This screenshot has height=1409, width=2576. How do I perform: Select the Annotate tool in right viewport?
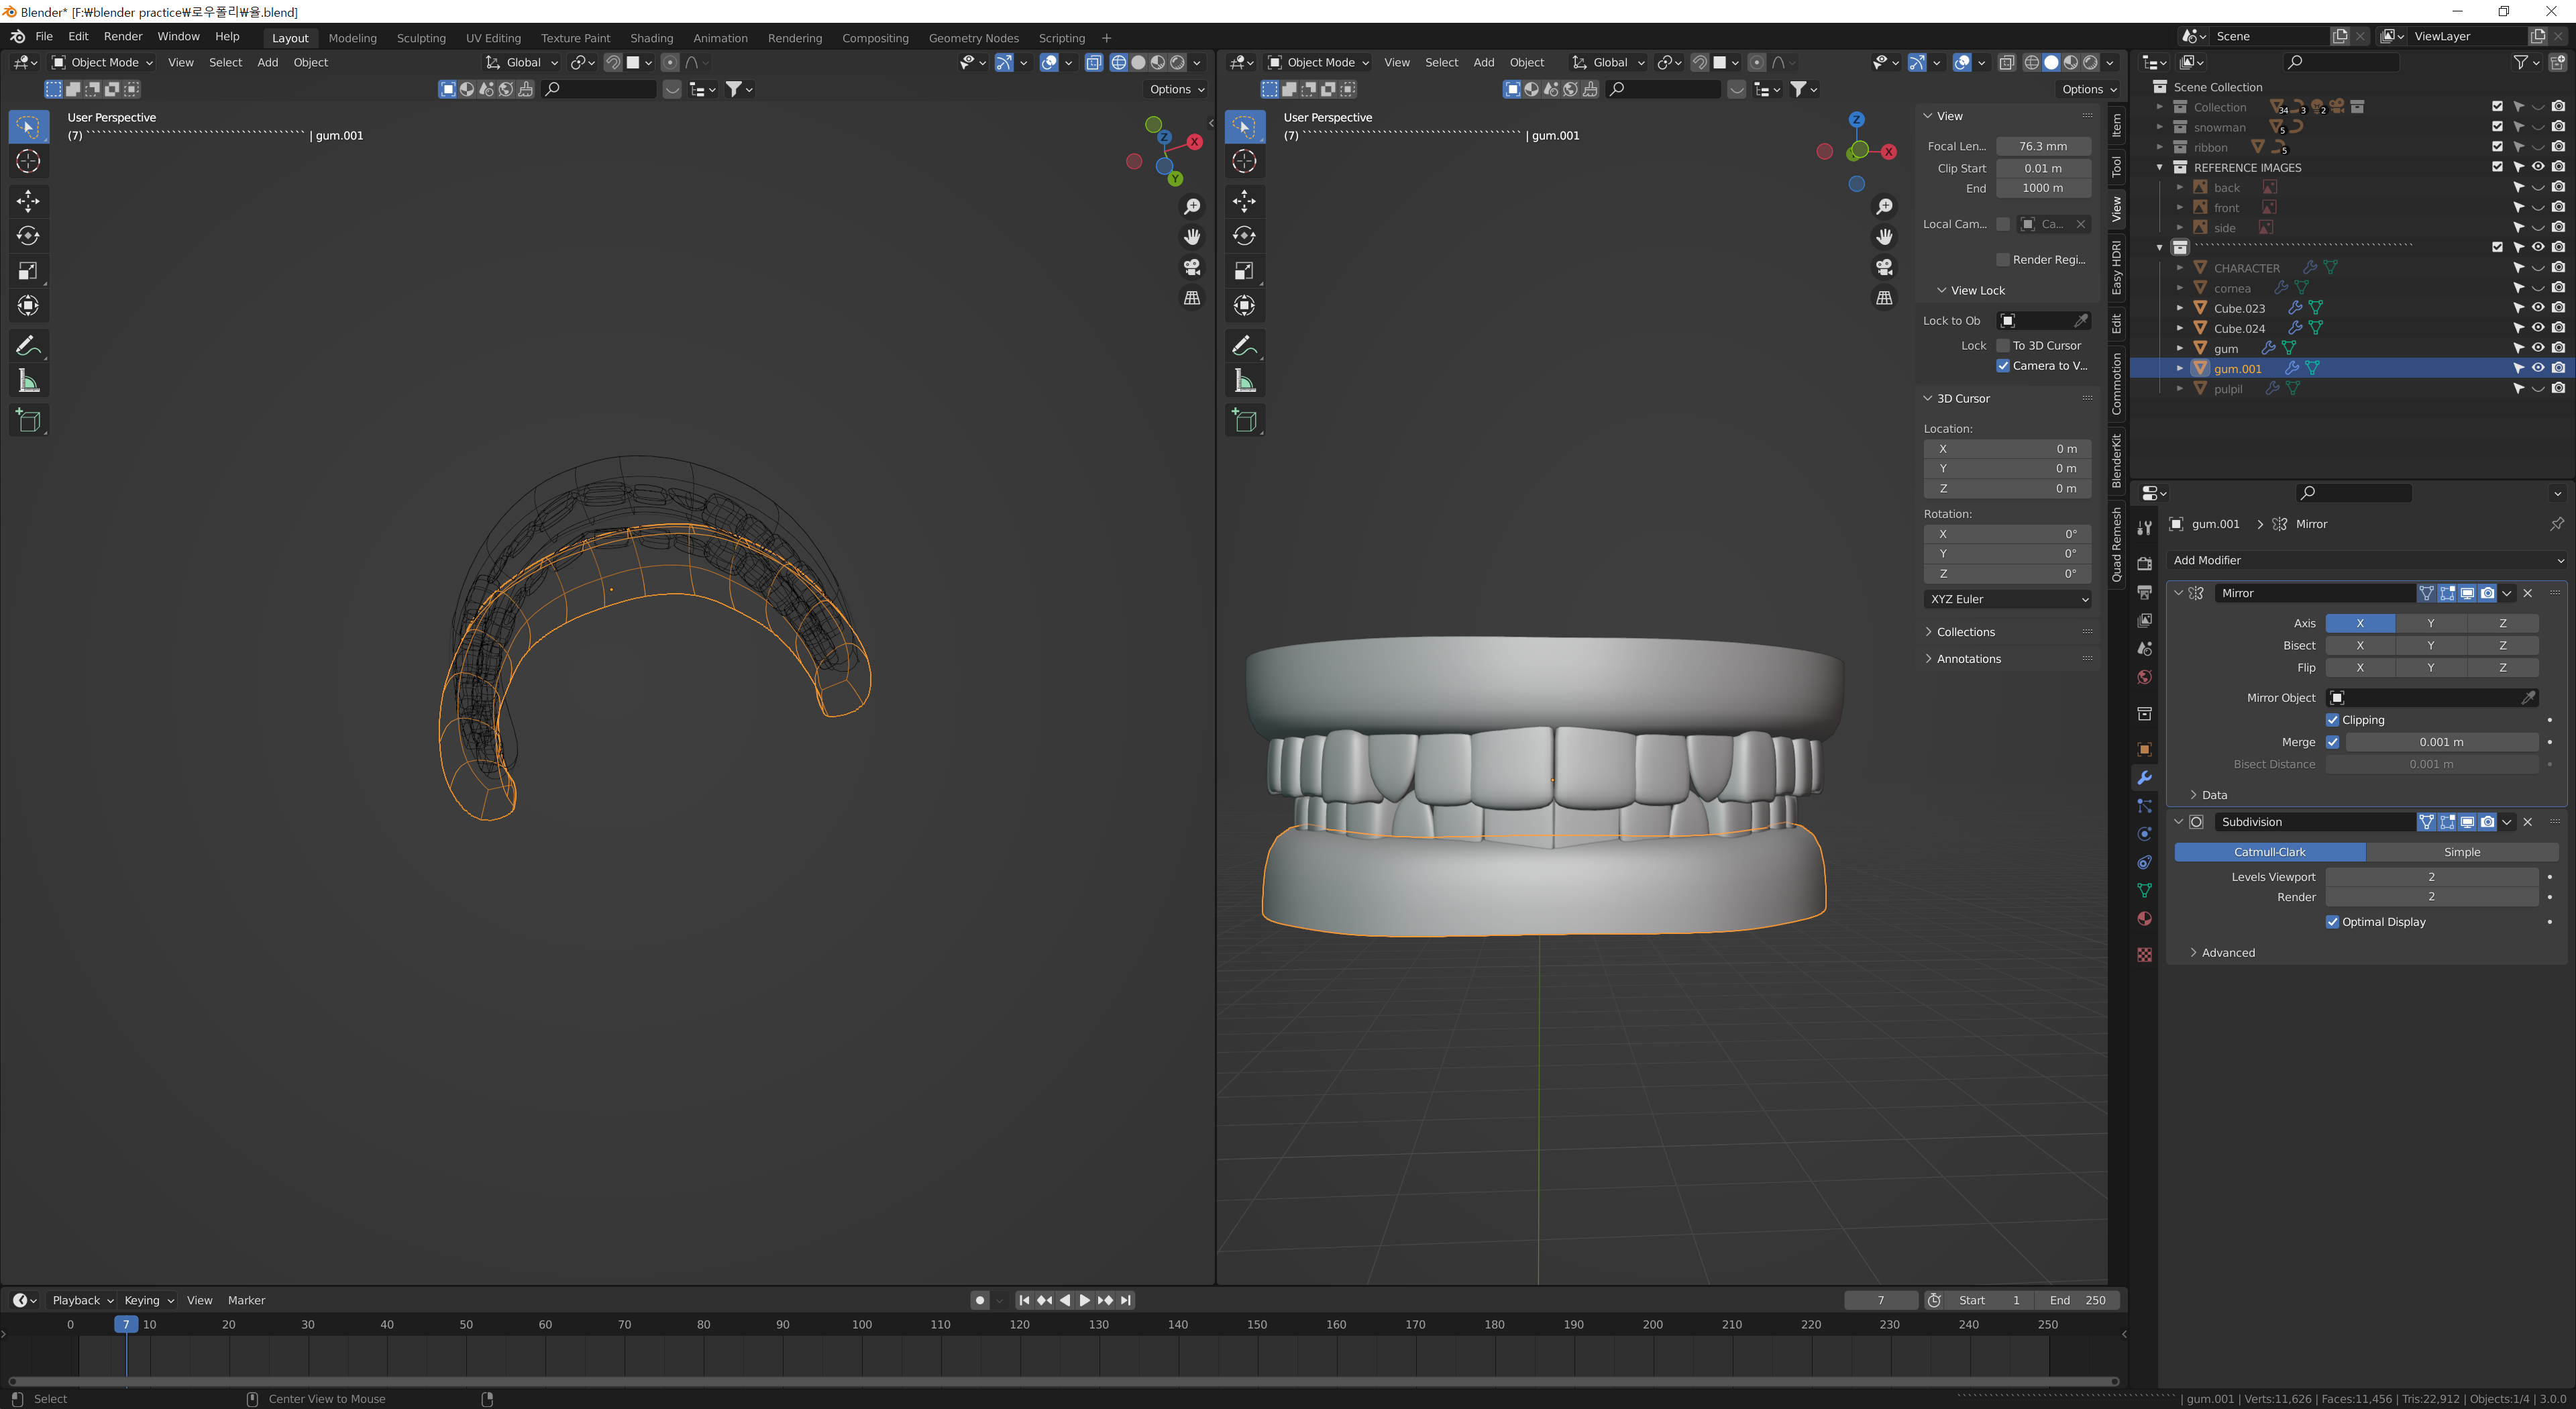[x=1244, y=346]
